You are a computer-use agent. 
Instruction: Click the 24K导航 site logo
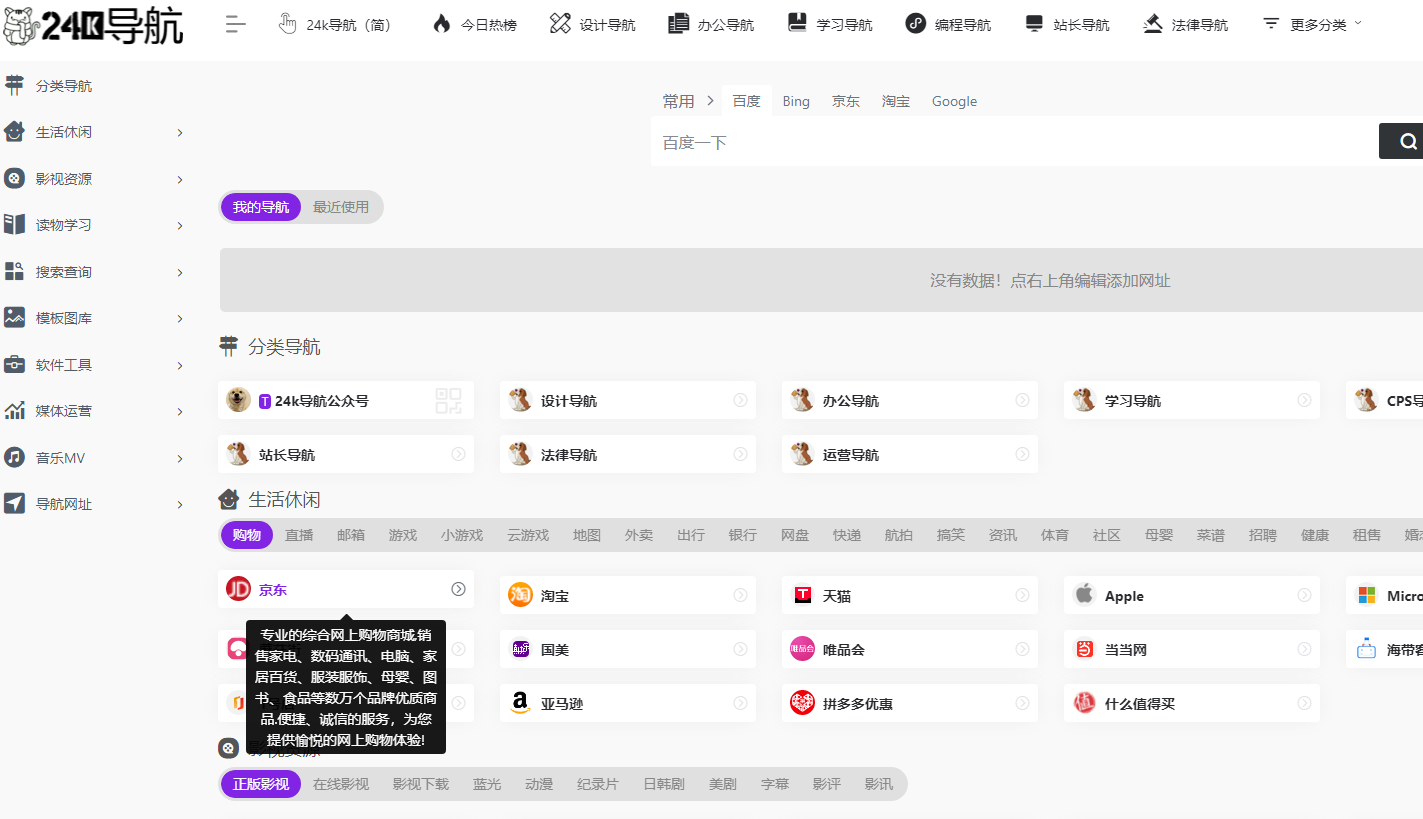pos(93,26)
